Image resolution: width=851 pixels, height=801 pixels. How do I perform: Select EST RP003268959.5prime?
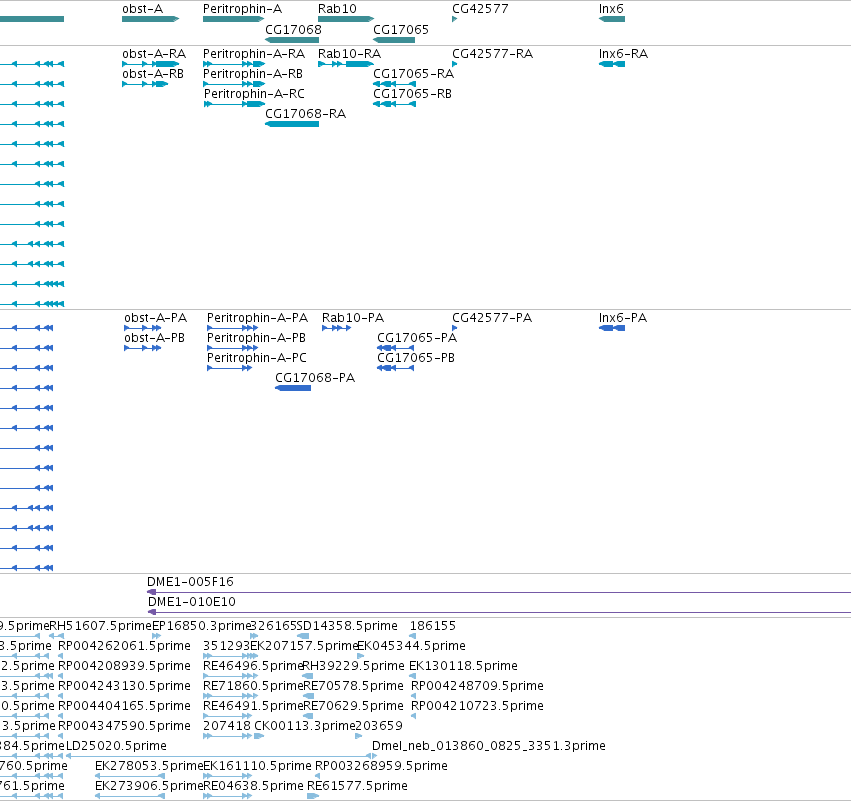[382, 766]
